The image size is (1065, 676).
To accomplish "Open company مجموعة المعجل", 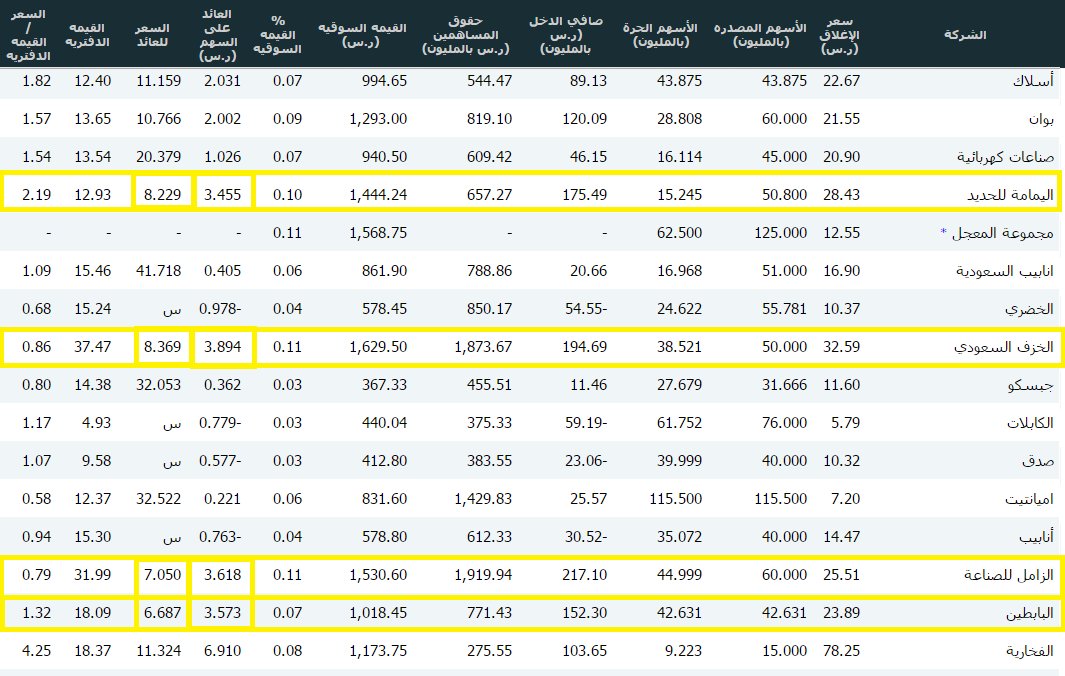I will pos(1003,233).
